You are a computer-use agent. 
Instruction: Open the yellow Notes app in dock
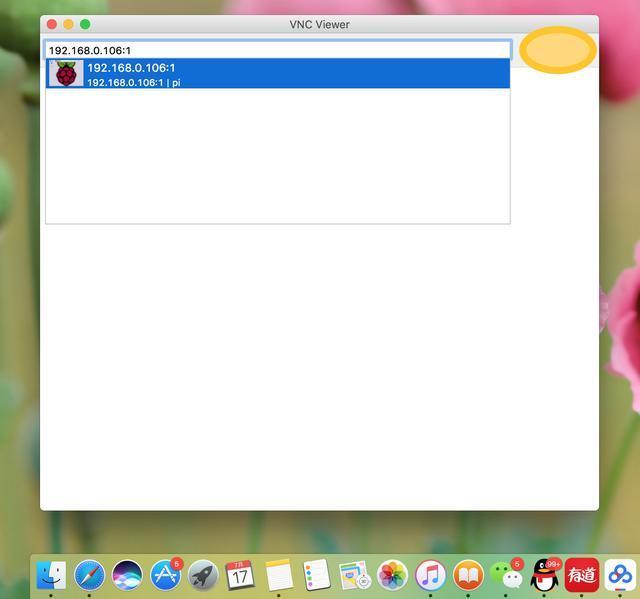coord(279,575)
